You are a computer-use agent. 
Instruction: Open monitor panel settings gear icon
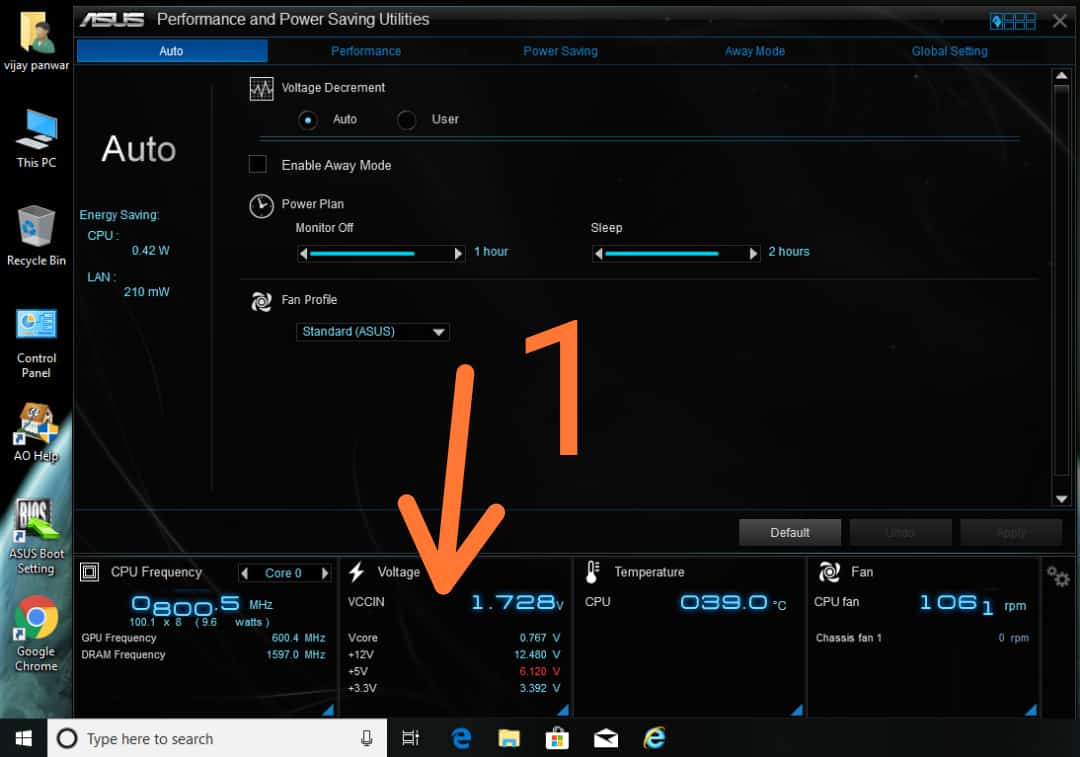pos(1058,576)
